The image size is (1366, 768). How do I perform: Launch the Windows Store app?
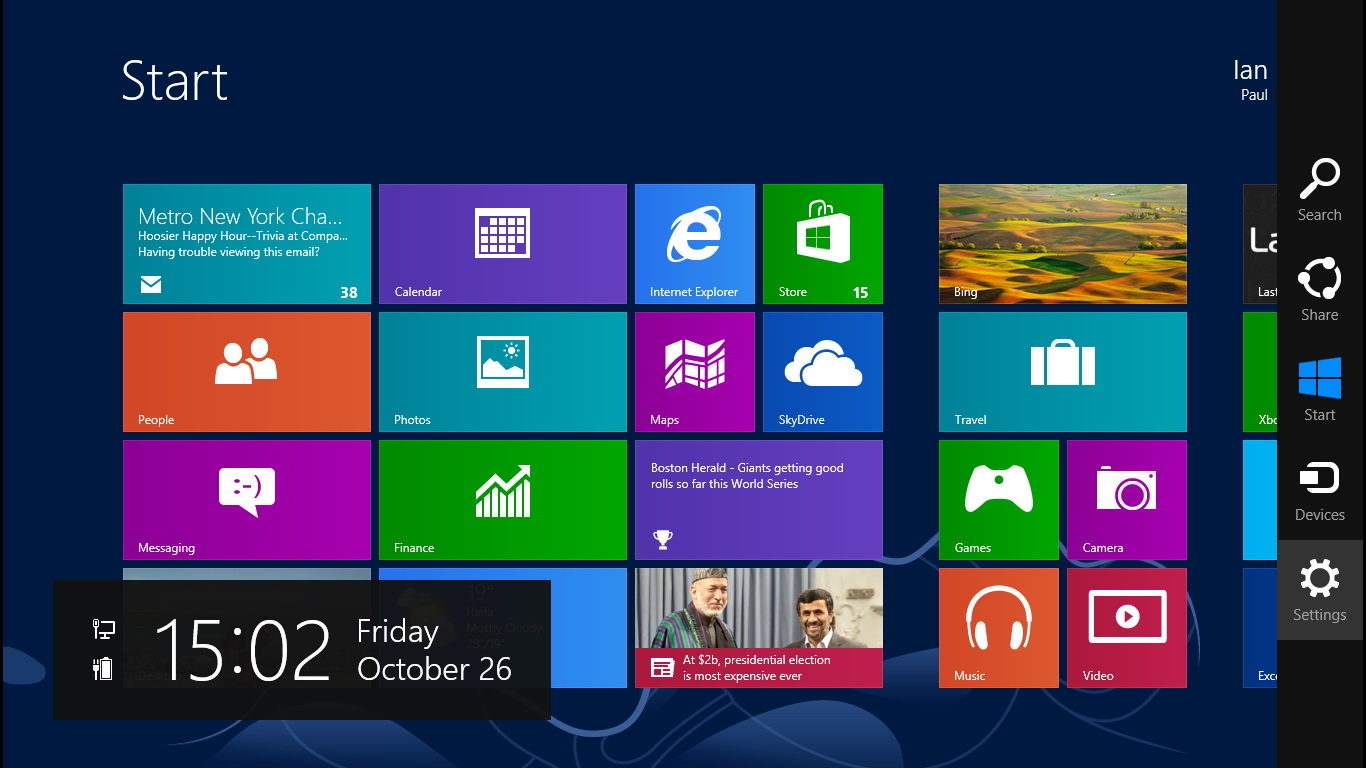point(822,243)
